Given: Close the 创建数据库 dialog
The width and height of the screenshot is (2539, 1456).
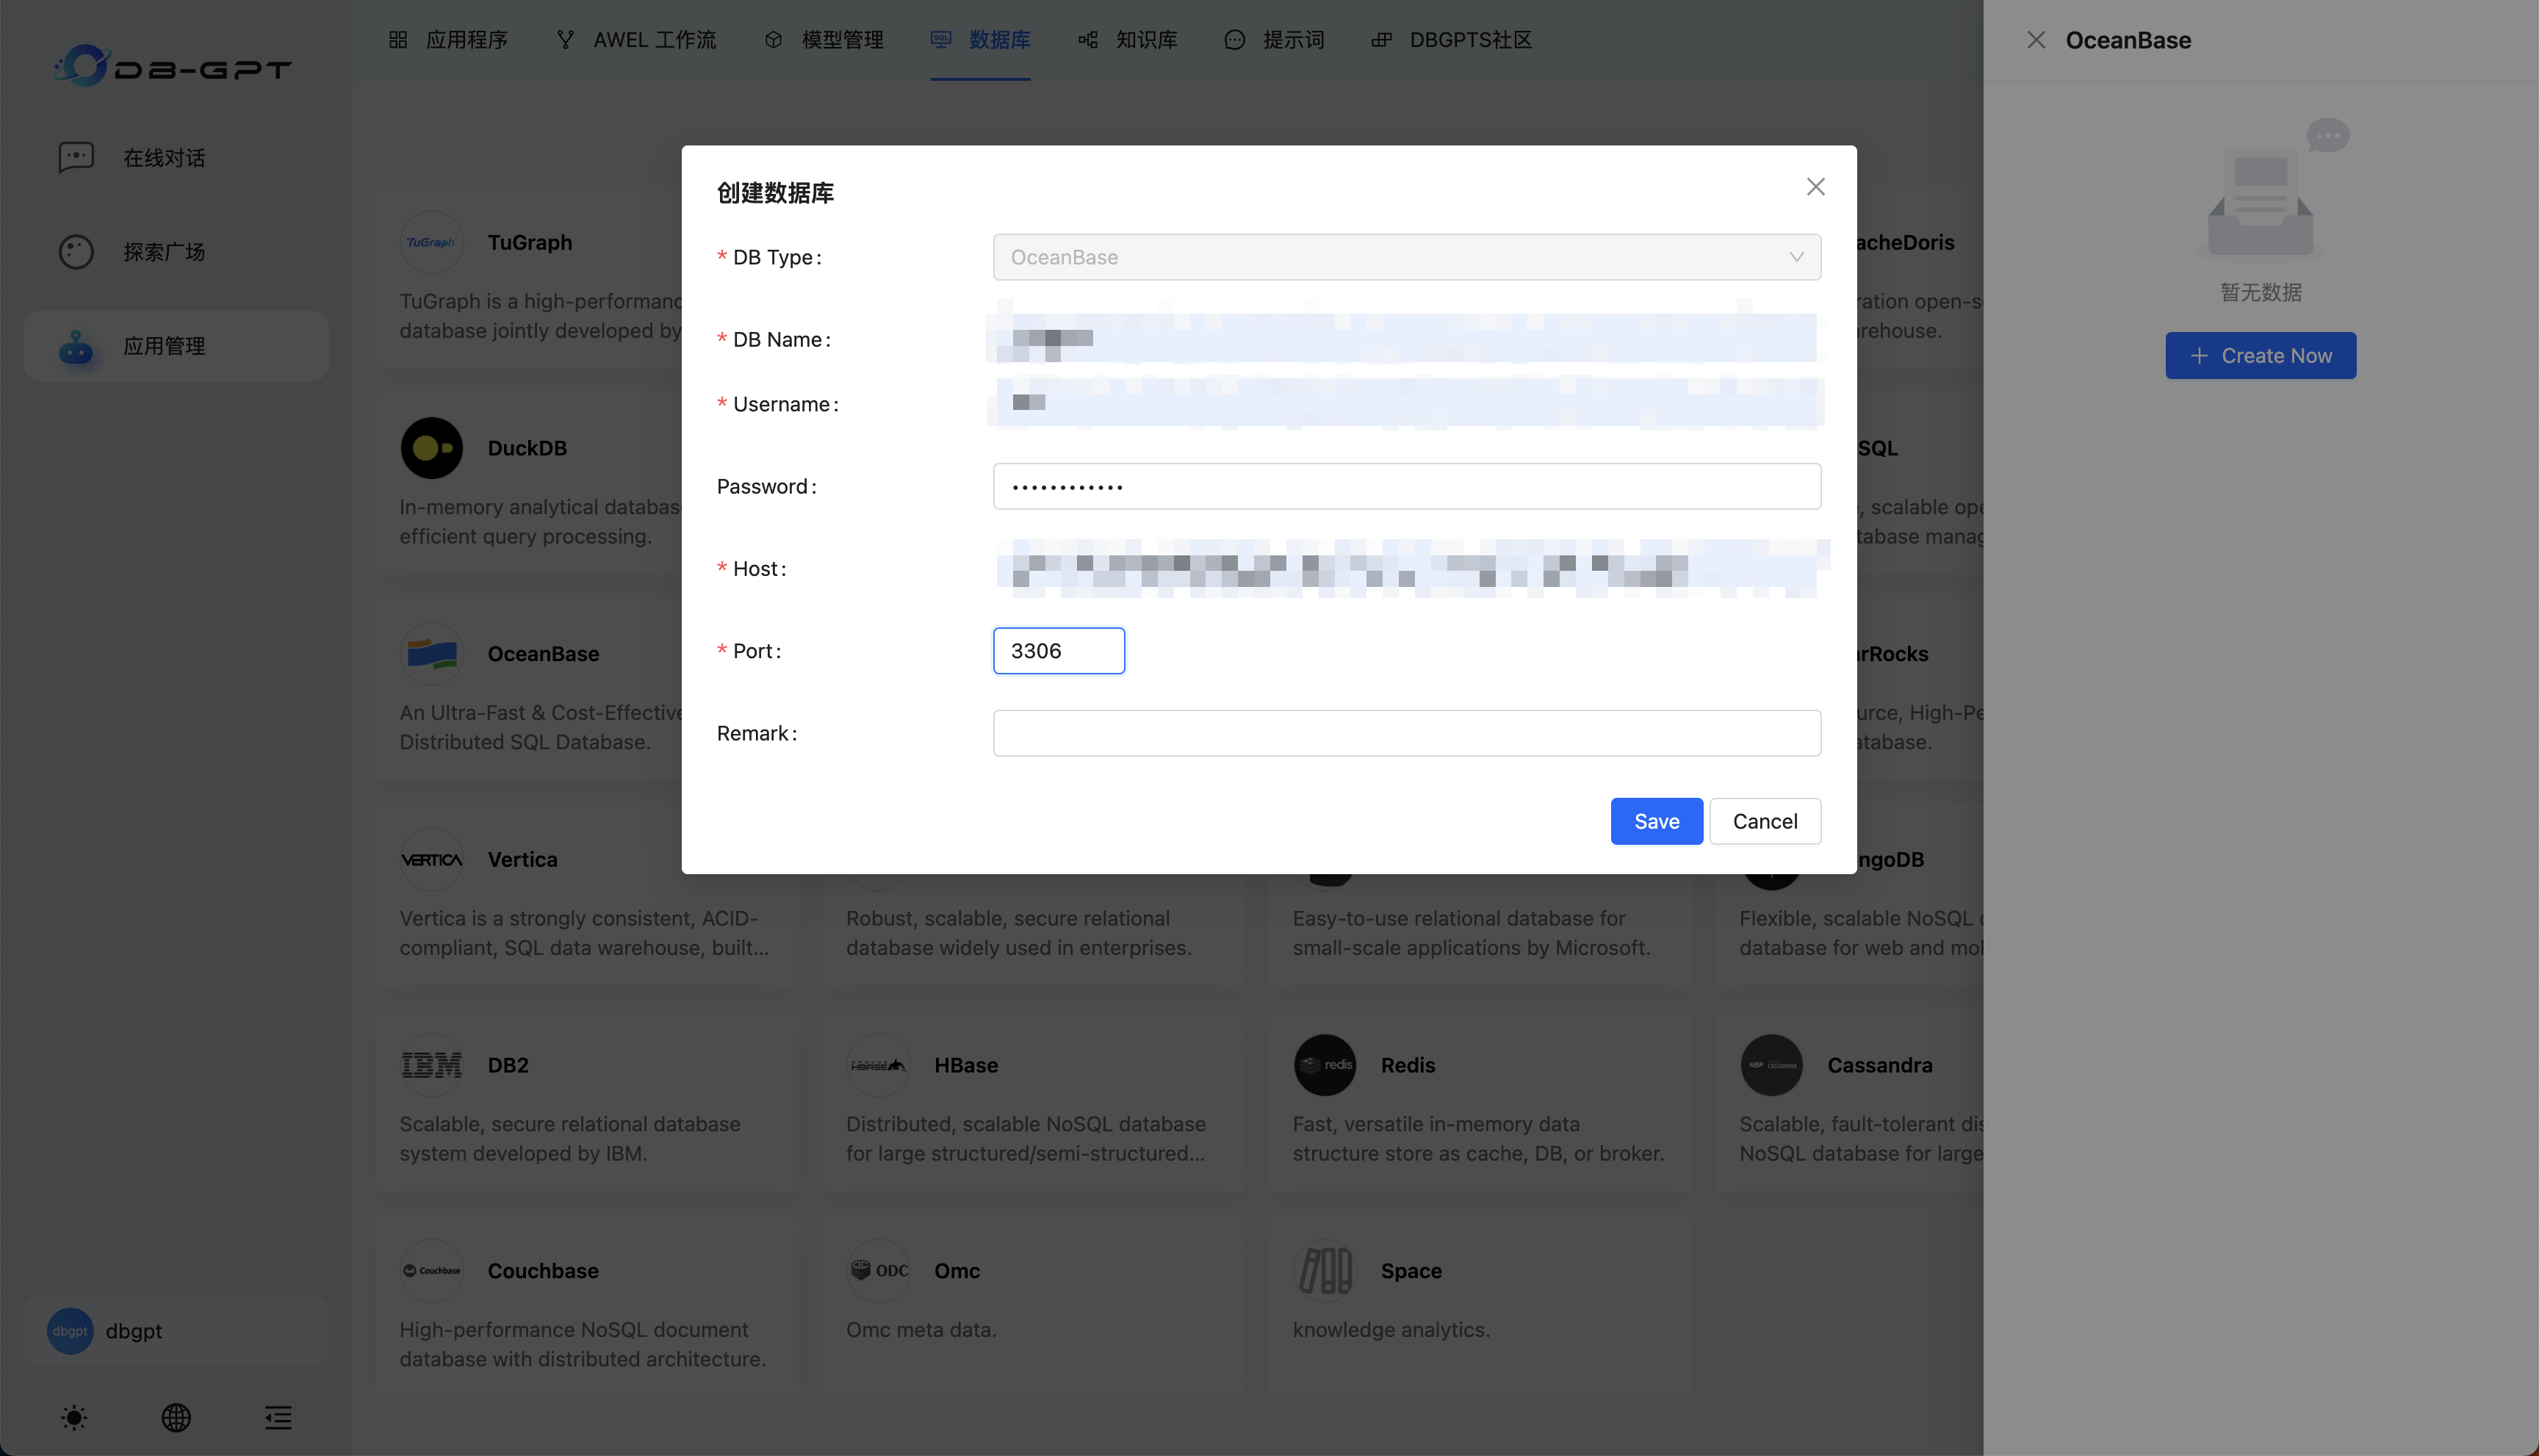Looking at the screenshot, I should tap(1815, 187).
